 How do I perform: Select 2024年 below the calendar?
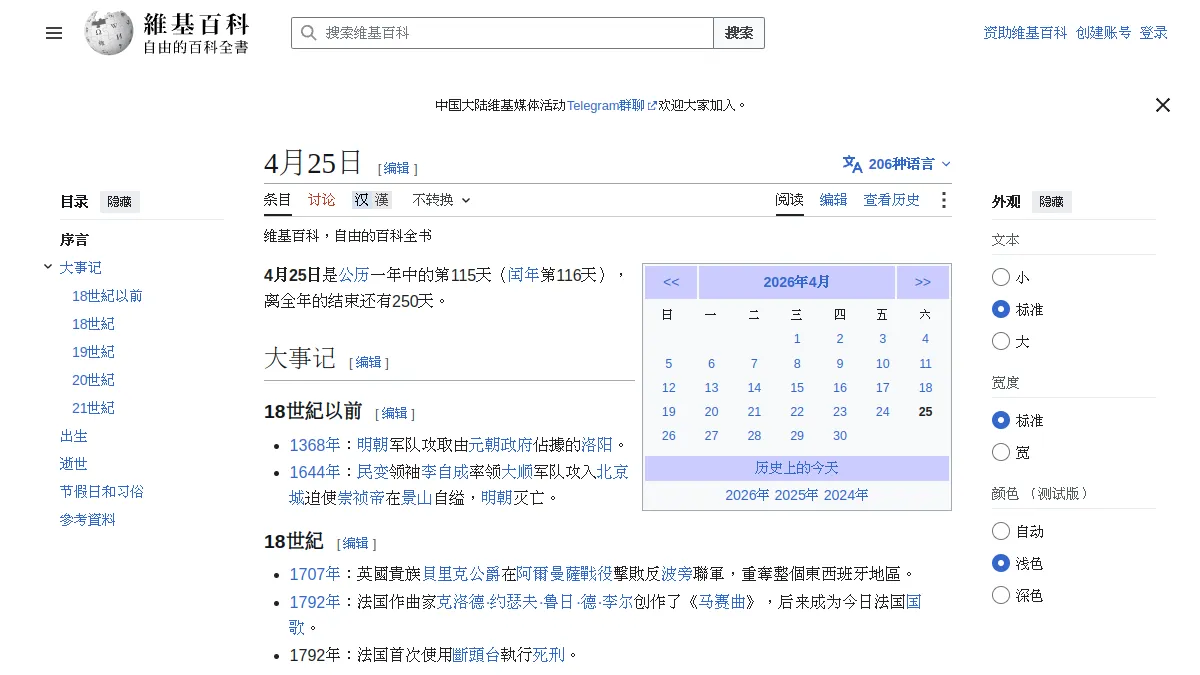click(x=846, y=495)
